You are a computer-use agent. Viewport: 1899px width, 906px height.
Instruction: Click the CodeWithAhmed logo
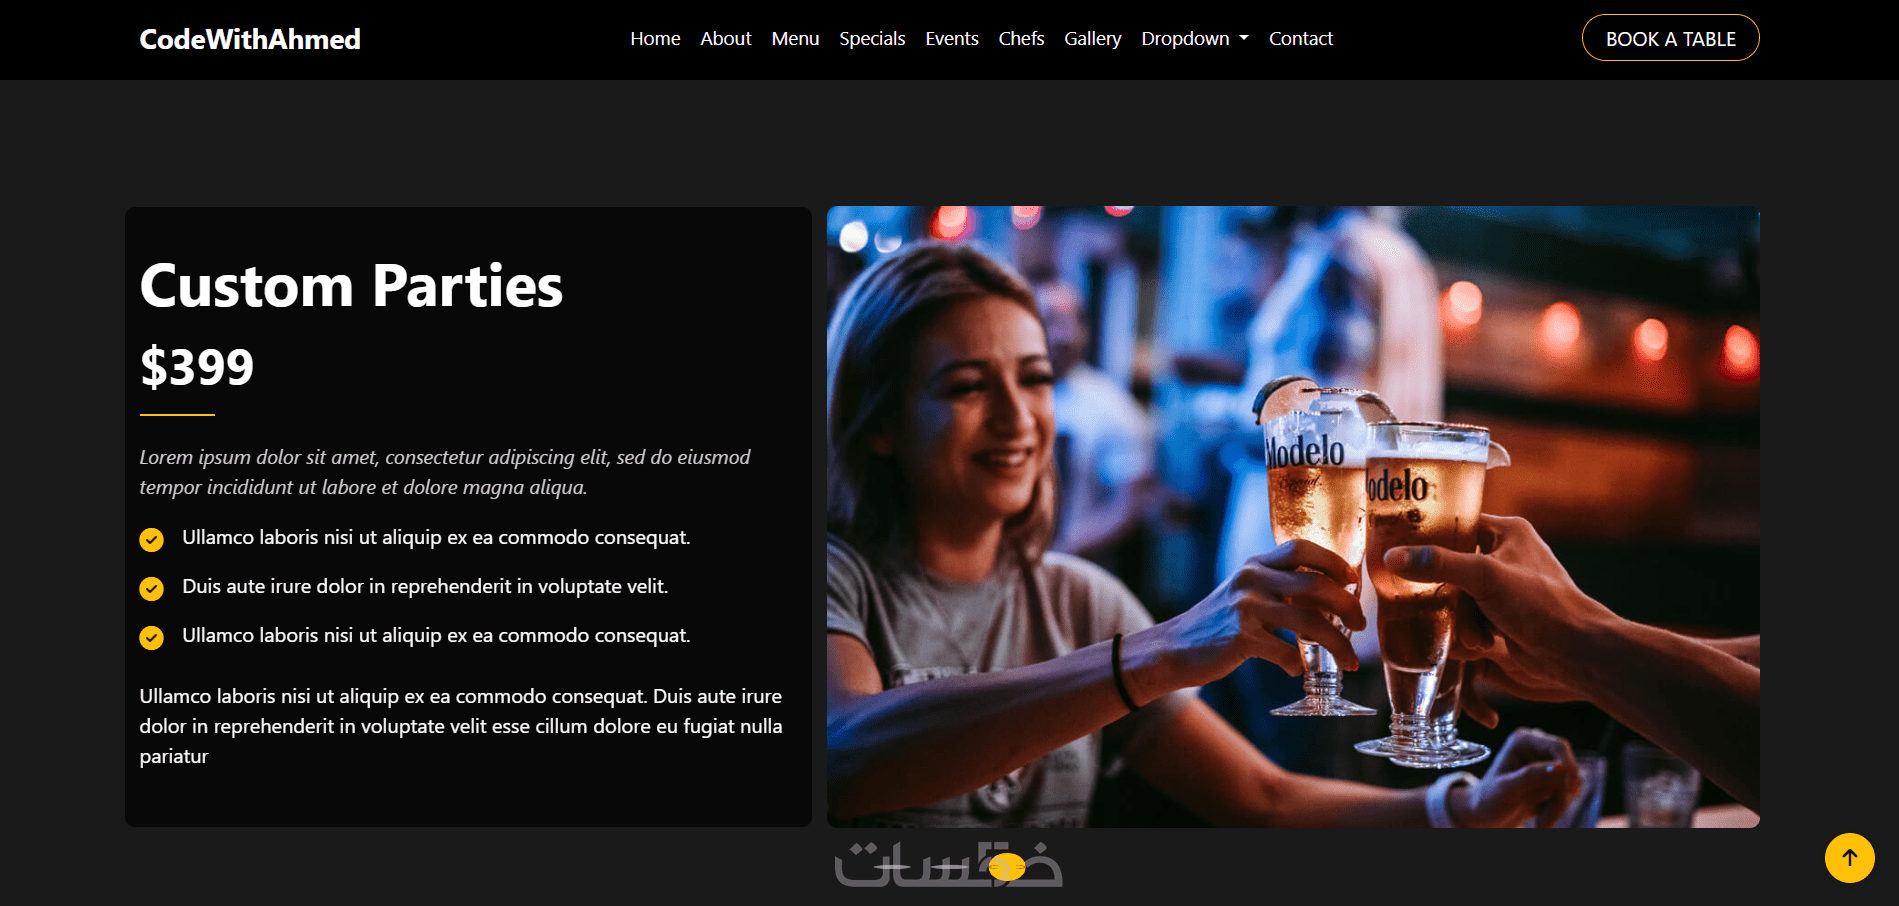[x=250, y=39]
